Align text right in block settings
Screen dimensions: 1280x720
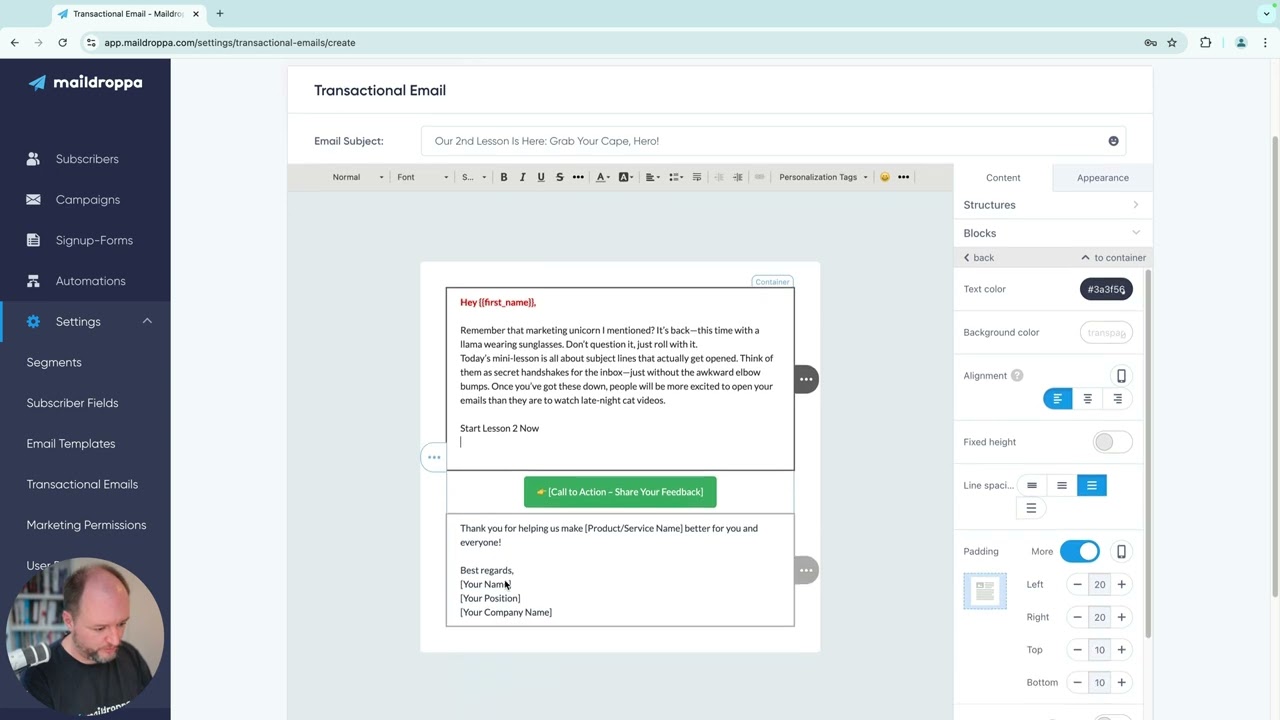point(1118,399)
